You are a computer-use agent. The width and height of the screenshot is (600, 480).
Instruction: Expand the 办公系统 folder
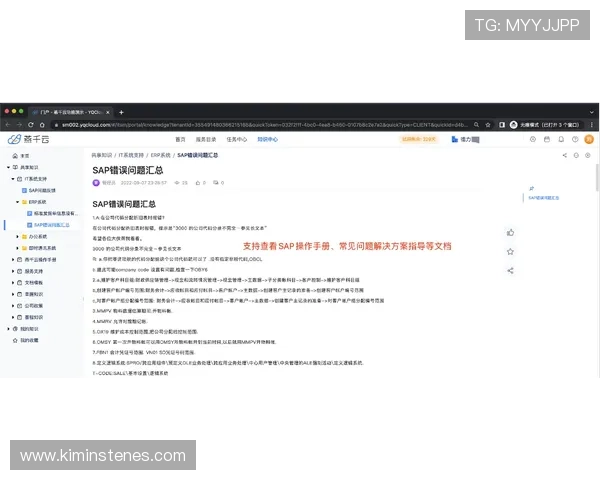(x=18, y=237)
